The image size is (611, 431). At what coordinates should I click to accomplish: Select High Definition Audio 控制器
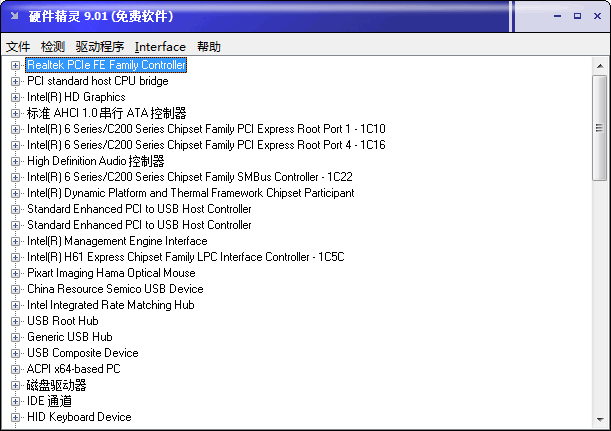[95, 161]
